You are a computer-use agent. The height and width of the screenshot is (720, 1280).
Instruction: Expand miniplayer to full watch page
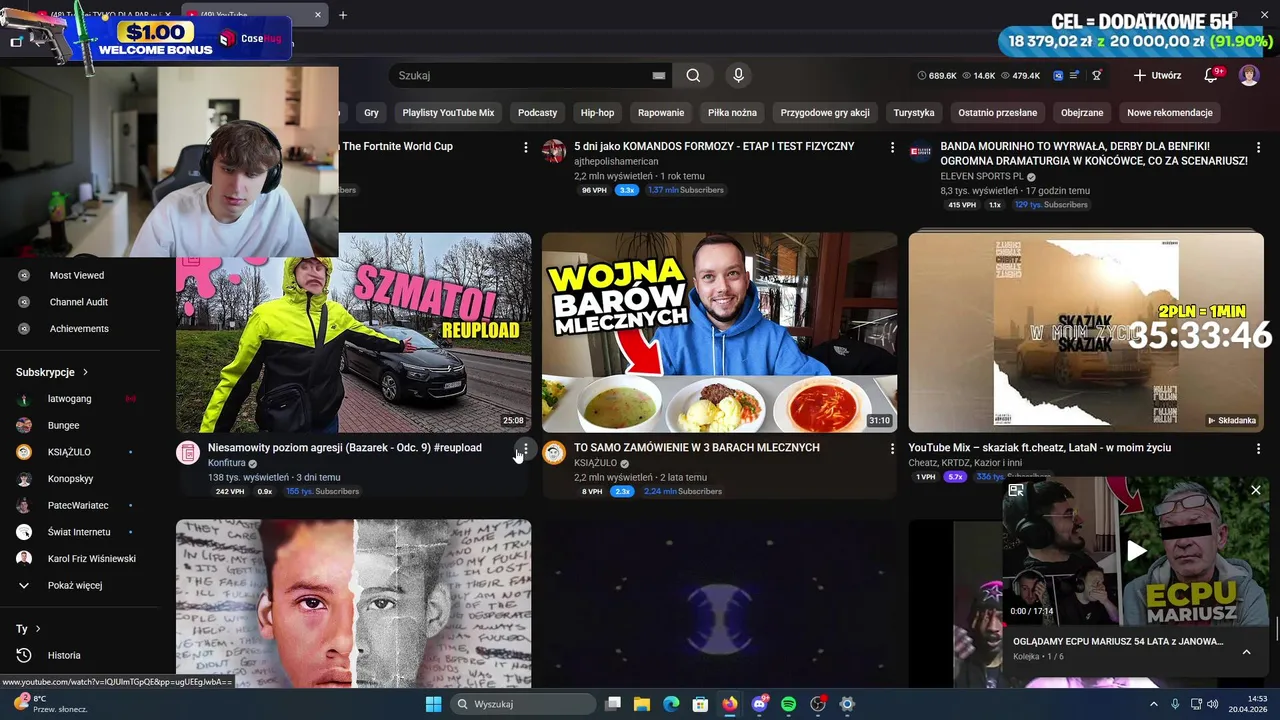1016,490
